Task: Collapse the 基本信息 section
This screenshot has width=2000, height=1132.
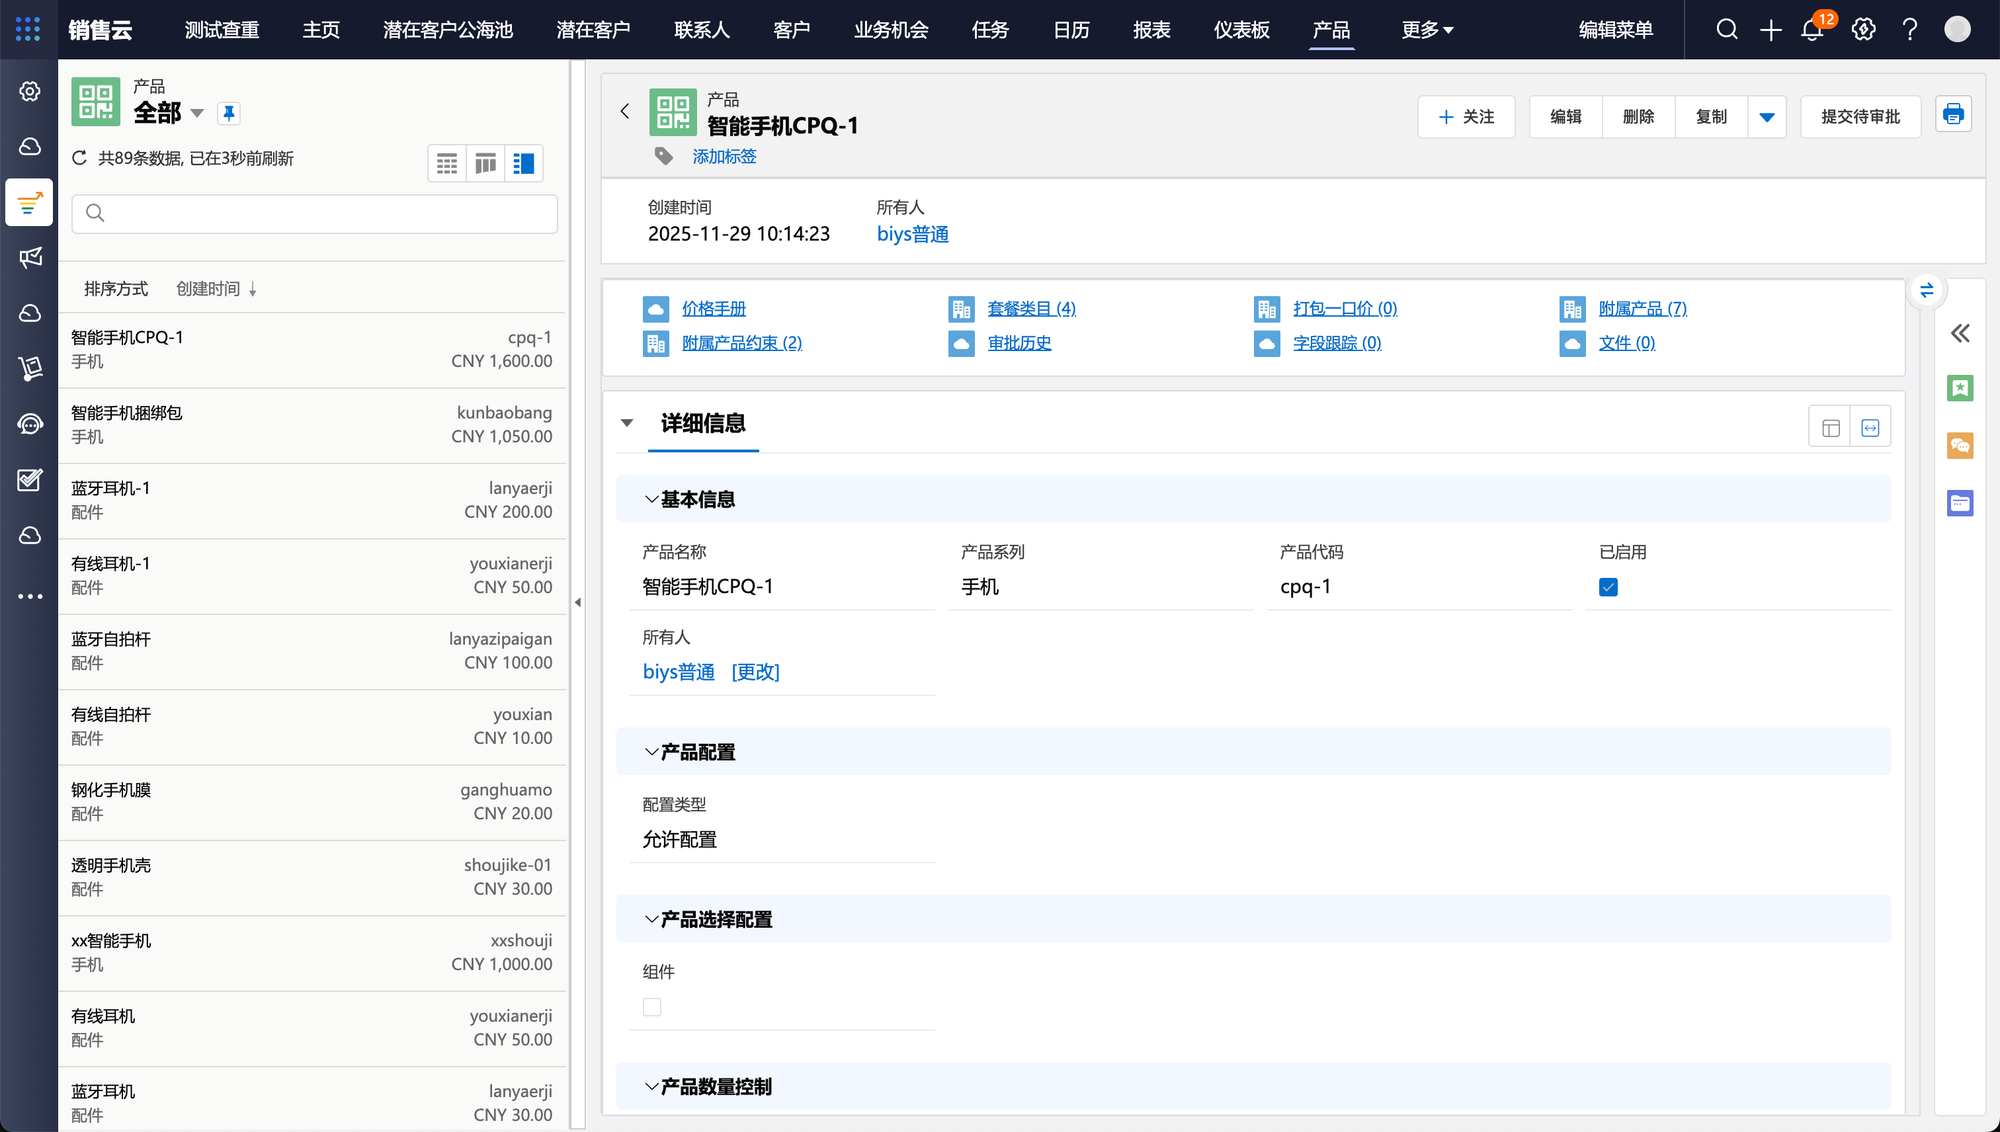Action: (651, 499)
